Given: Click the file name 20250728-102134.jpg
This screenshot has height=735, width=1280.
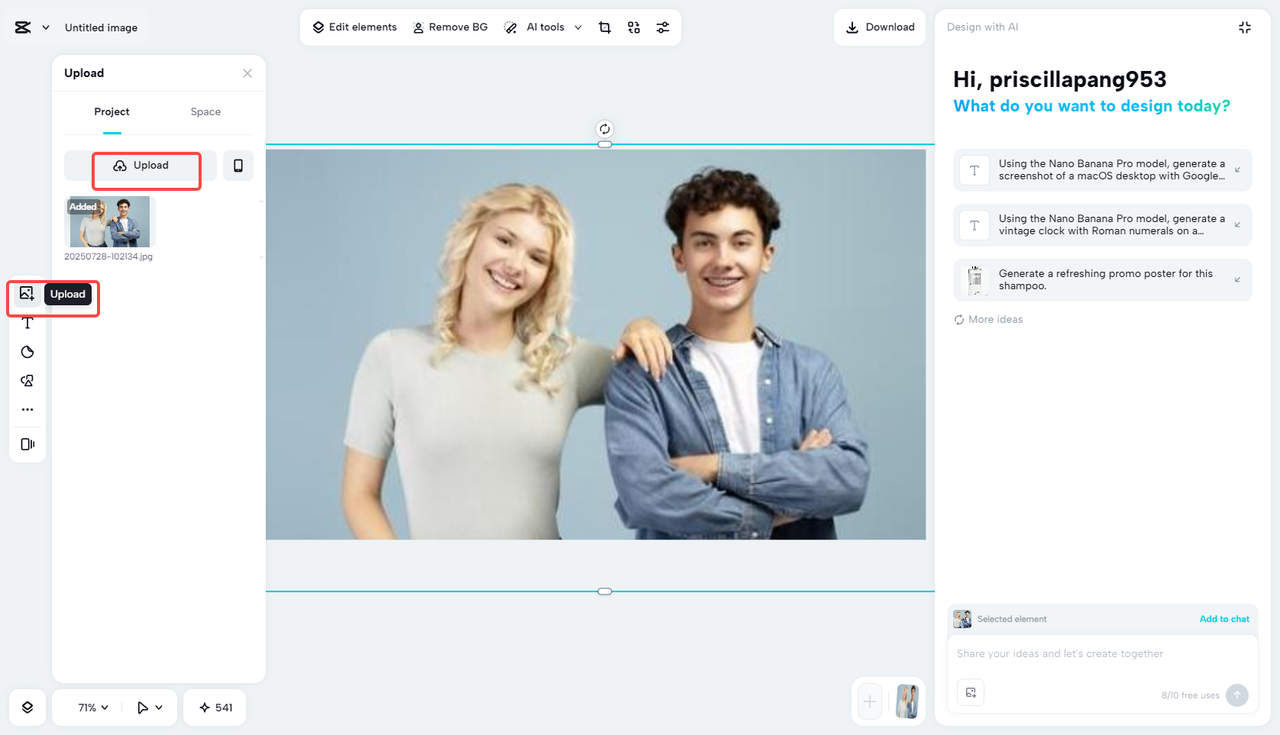Looking at the screenshot, I should pos(108,257).
